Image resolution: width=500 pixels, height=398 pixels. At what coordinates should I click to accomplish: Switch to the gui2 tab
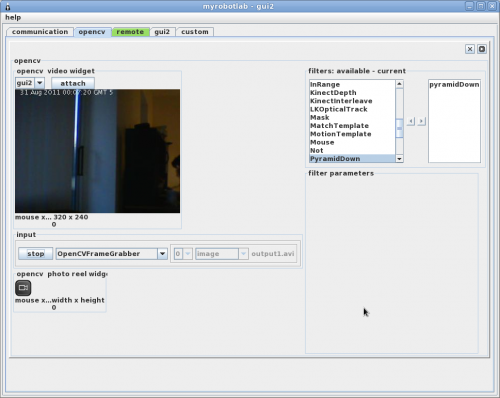(162, 32)
